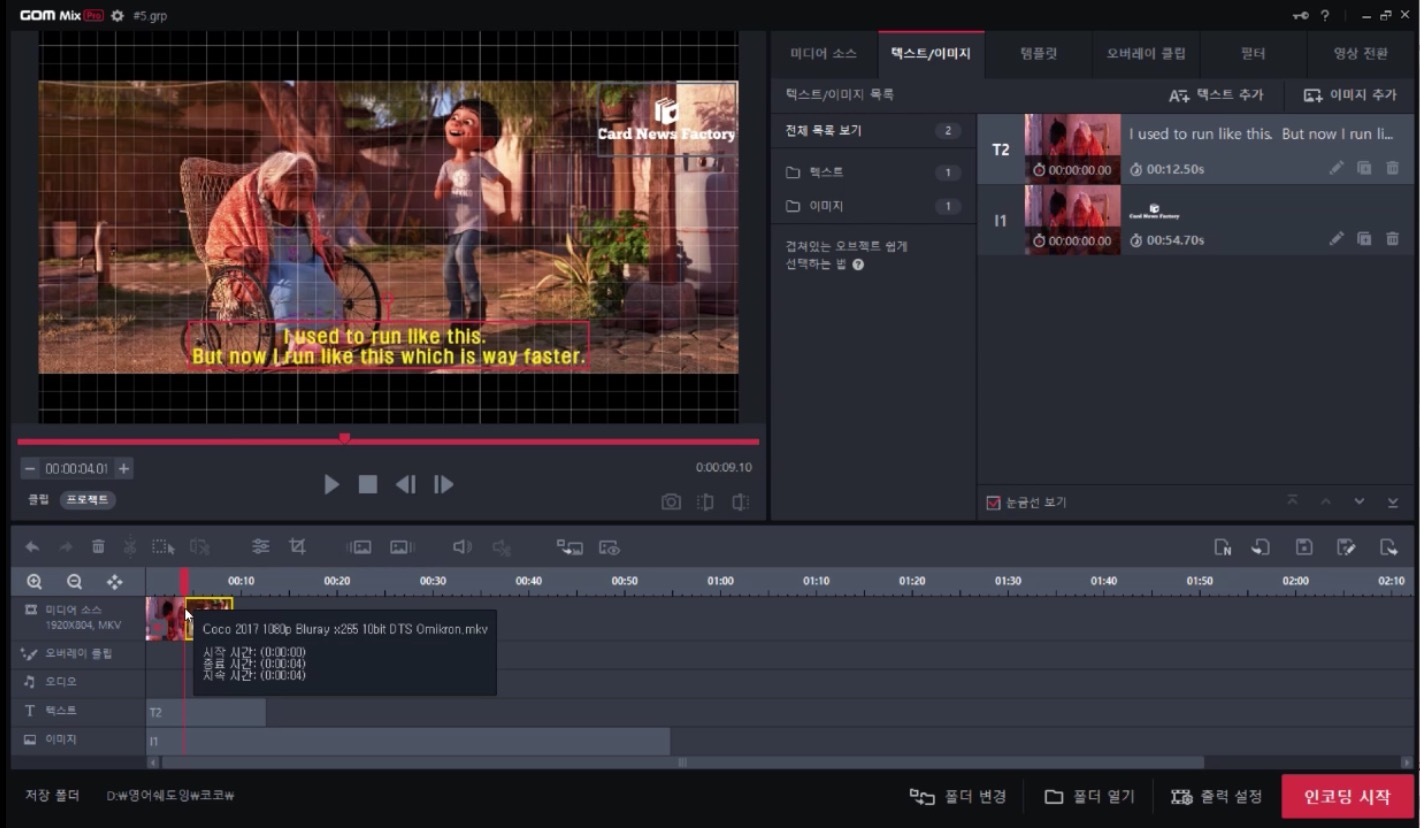Viewport: 1420px width, 828px height.
Task: Click the help question mark in title bar
Action: coord(1325,16)
